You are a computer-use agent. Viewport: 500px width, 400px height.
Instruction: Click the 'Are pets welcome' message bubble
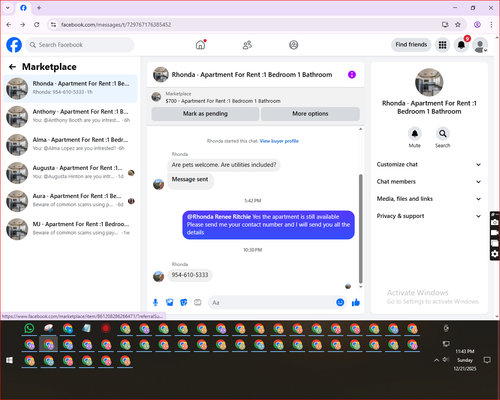pos(224,165)
